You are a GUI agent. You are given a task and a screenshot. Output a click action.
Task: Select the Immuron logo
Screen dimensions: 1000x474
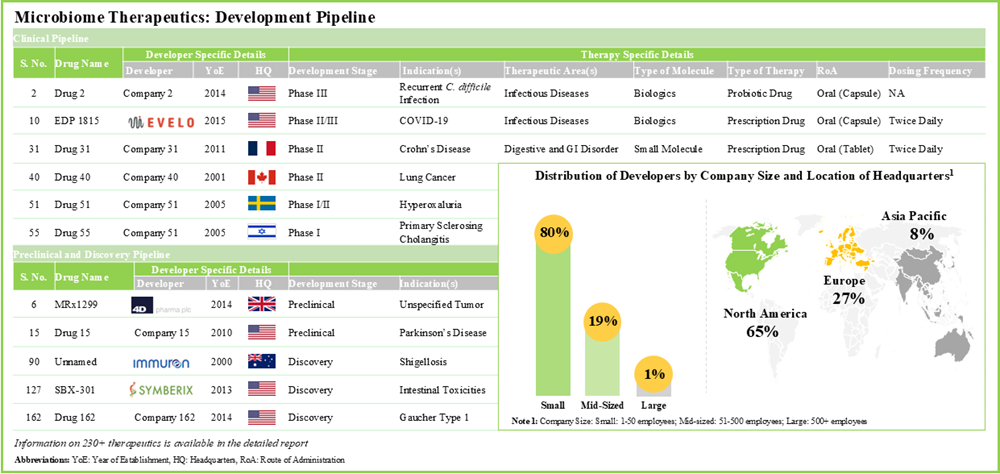click(x=162, y=359)
